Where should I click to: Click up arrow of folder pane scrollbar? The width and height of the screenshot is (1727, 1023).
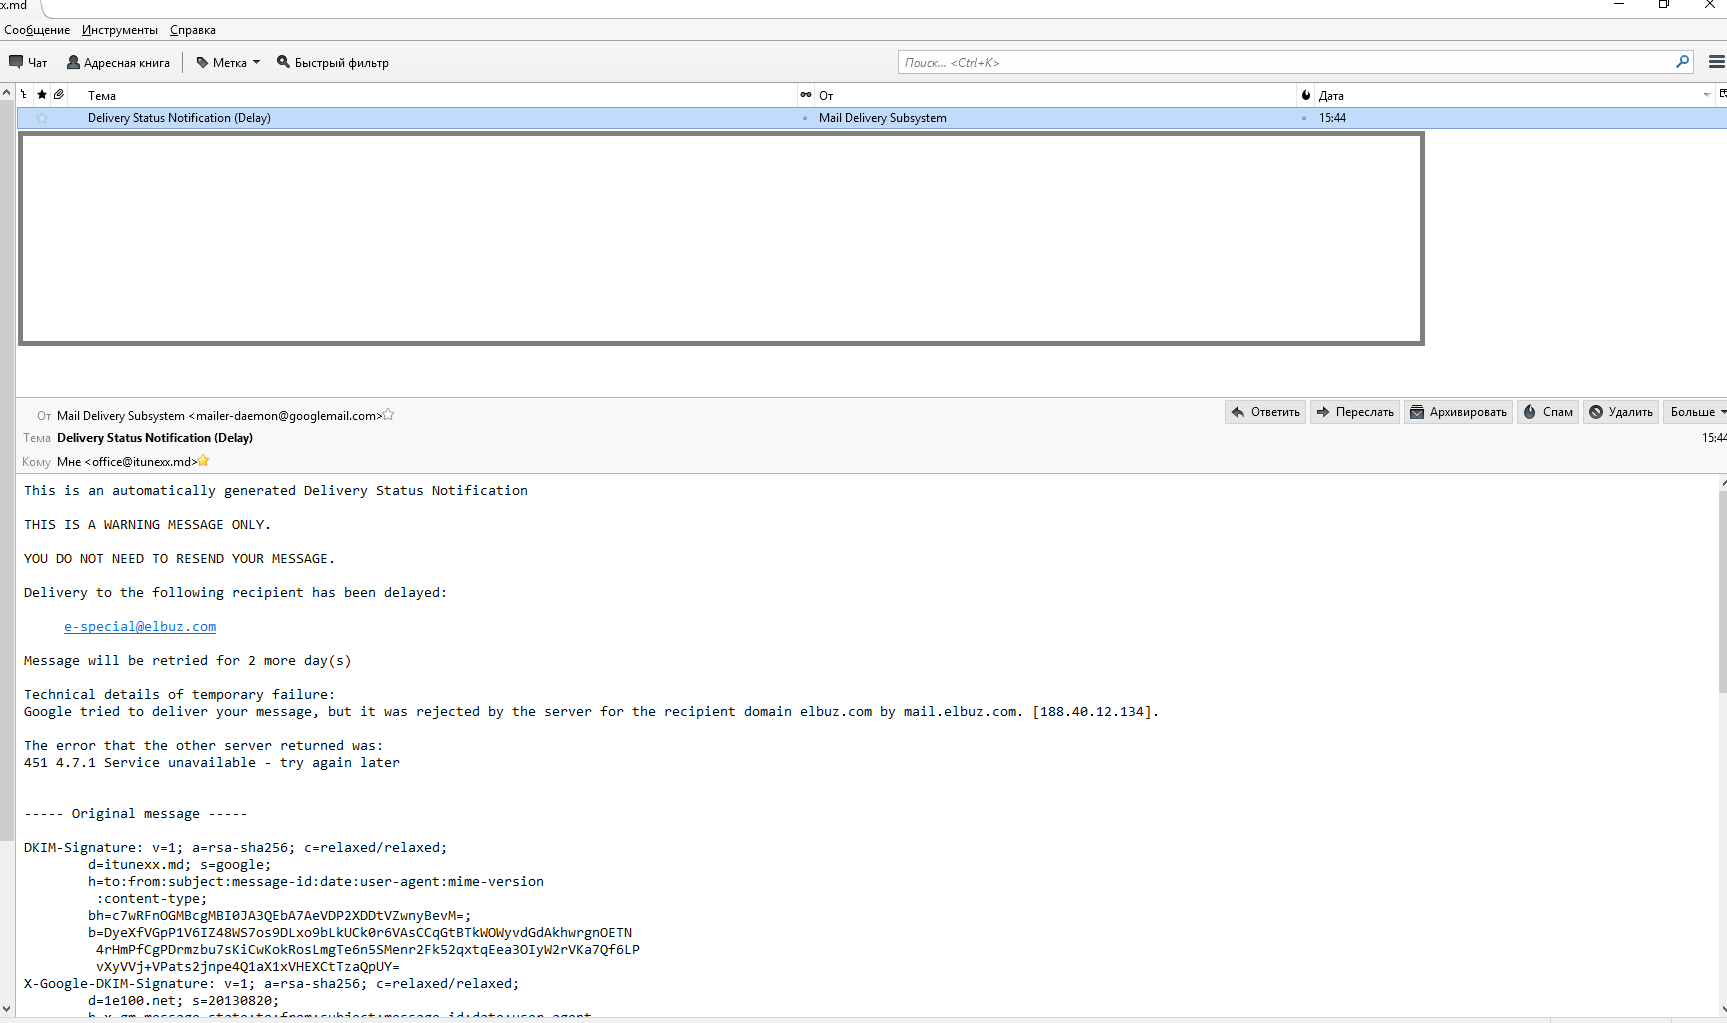(7, 92)
